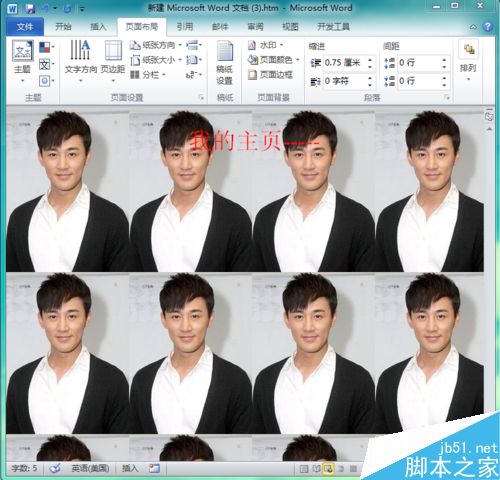The width and height of the screenshot is (500, 480).
Task: Open the theme fonts dropdown
Action: 47,64
